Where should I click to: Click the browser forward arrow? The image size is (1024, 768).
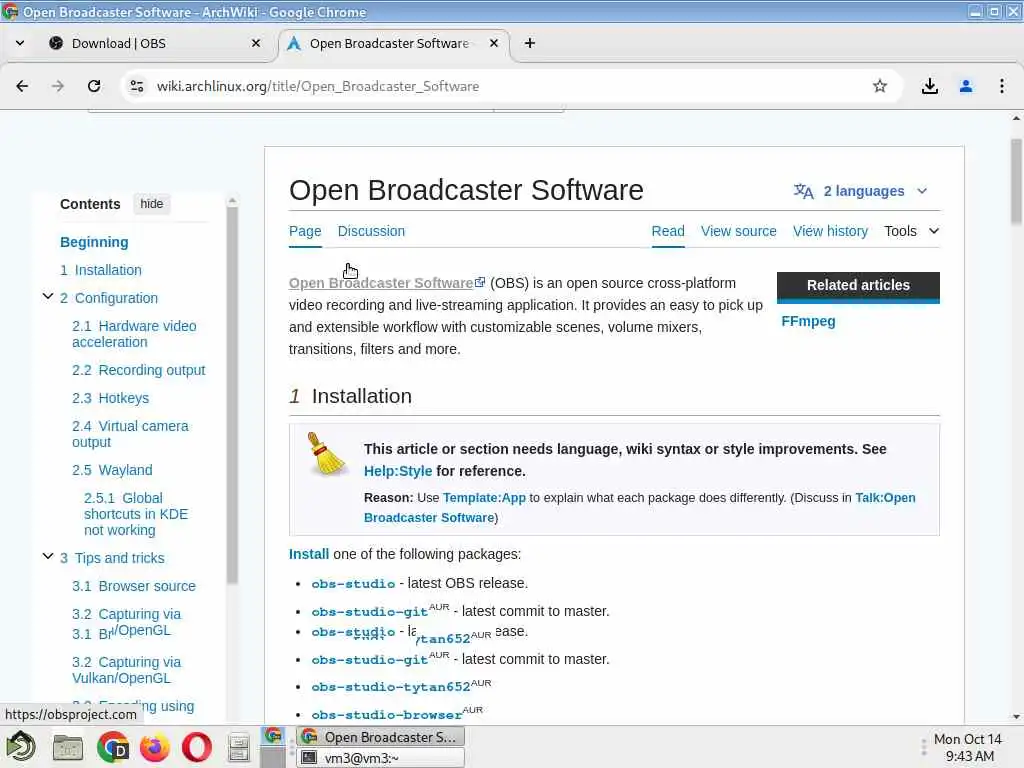pyautogui.click(x=58, y=86)
